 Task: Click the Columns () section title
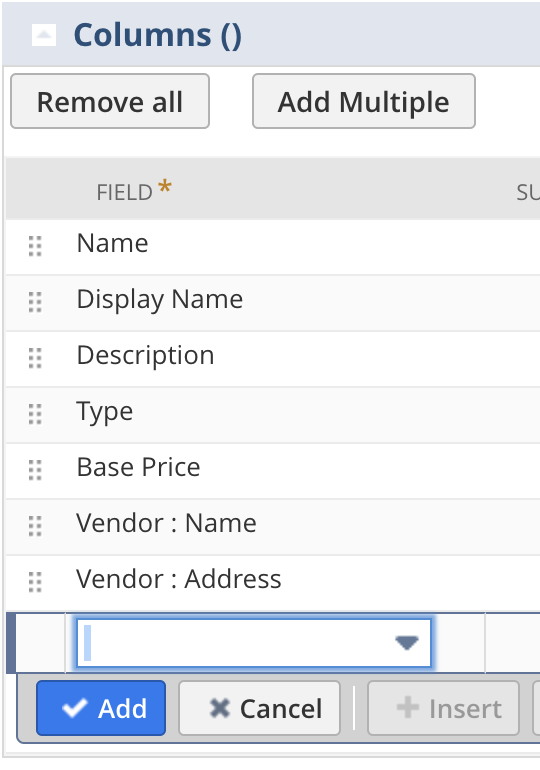click(158, 35)
